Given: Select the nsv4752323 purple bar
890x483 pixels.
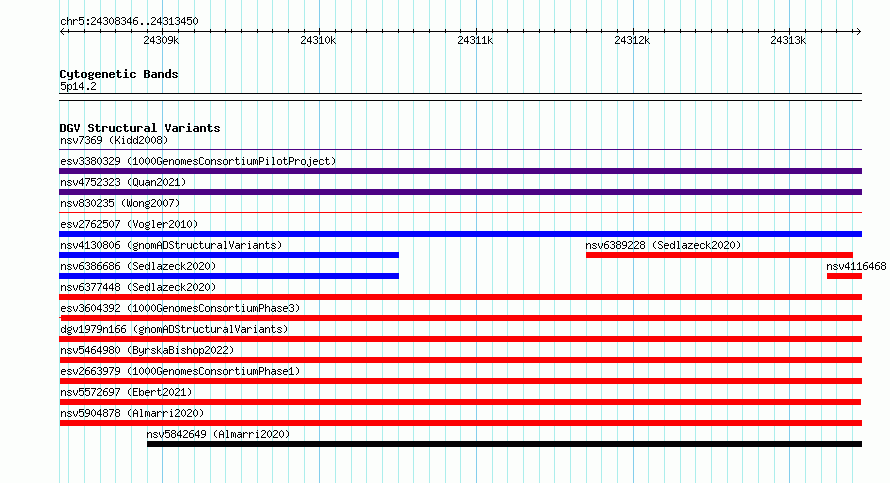Looking at the screenshot, I should pyautogui.click(x=460, y=192).
